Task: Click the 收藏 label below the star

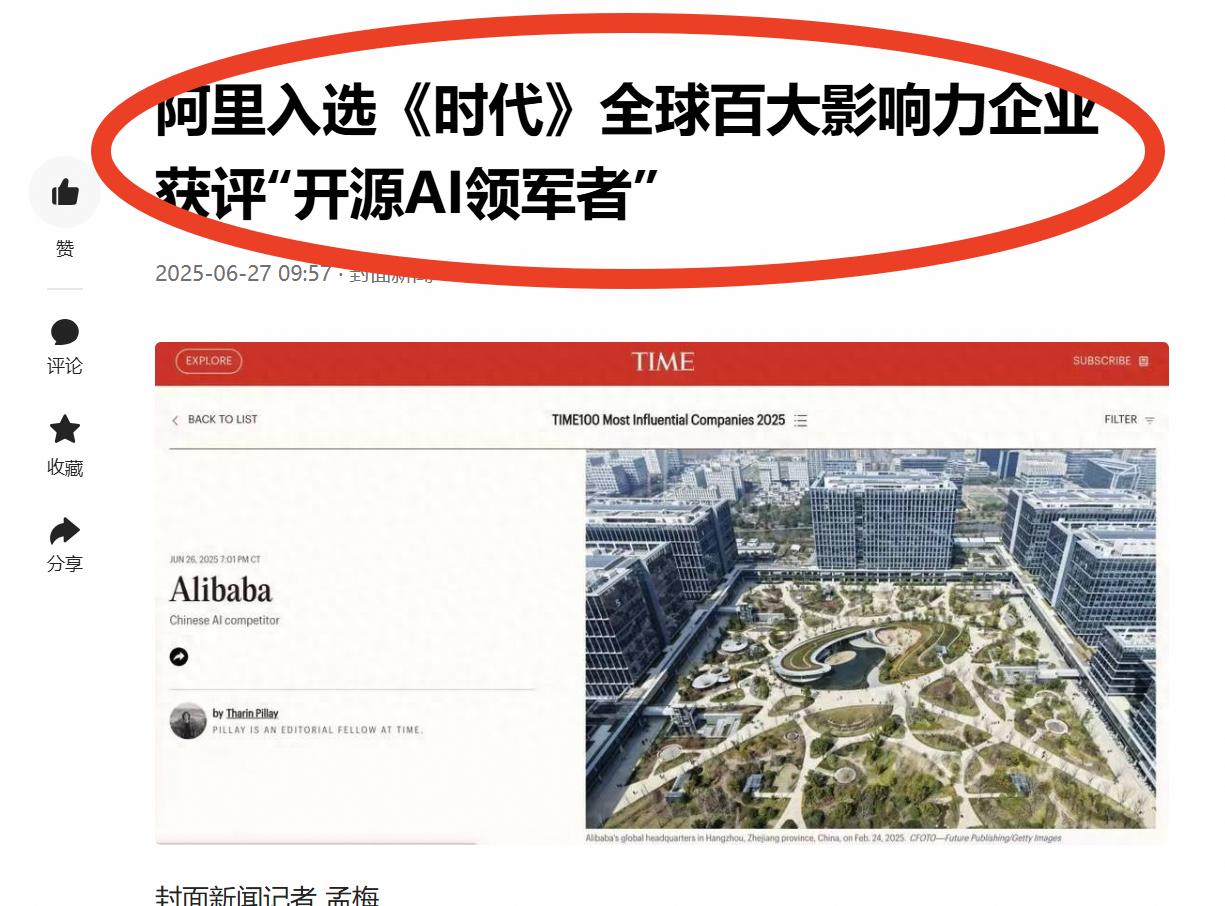Action: [65, 467]
